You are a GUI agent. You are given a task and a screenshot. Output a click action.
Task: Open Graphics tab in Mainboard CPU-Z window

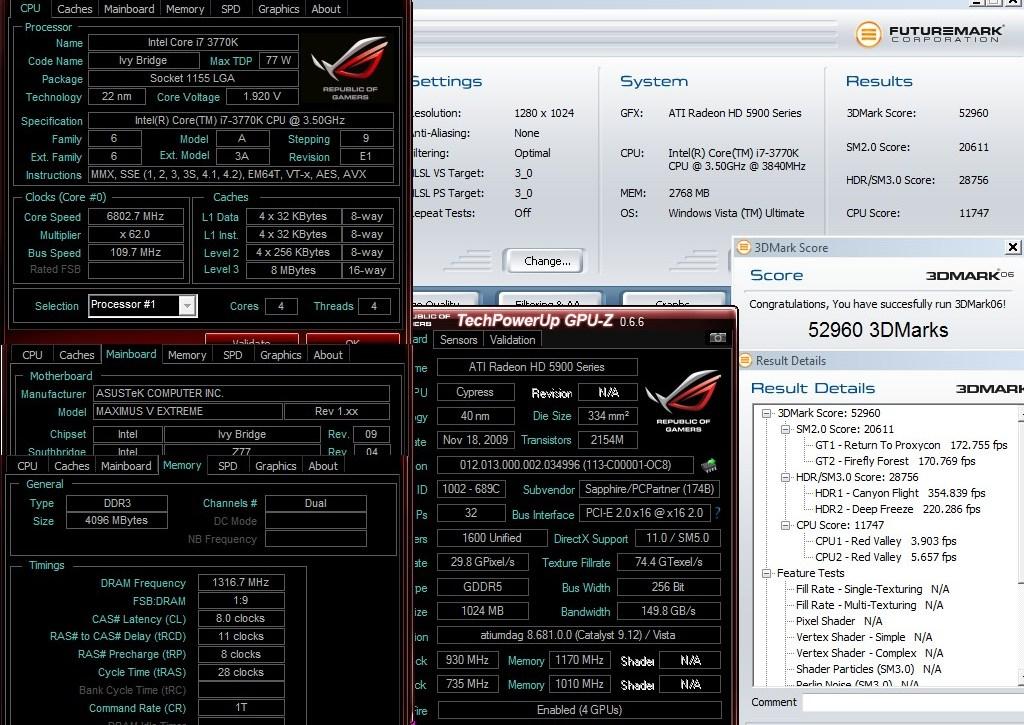coord(281,355)
